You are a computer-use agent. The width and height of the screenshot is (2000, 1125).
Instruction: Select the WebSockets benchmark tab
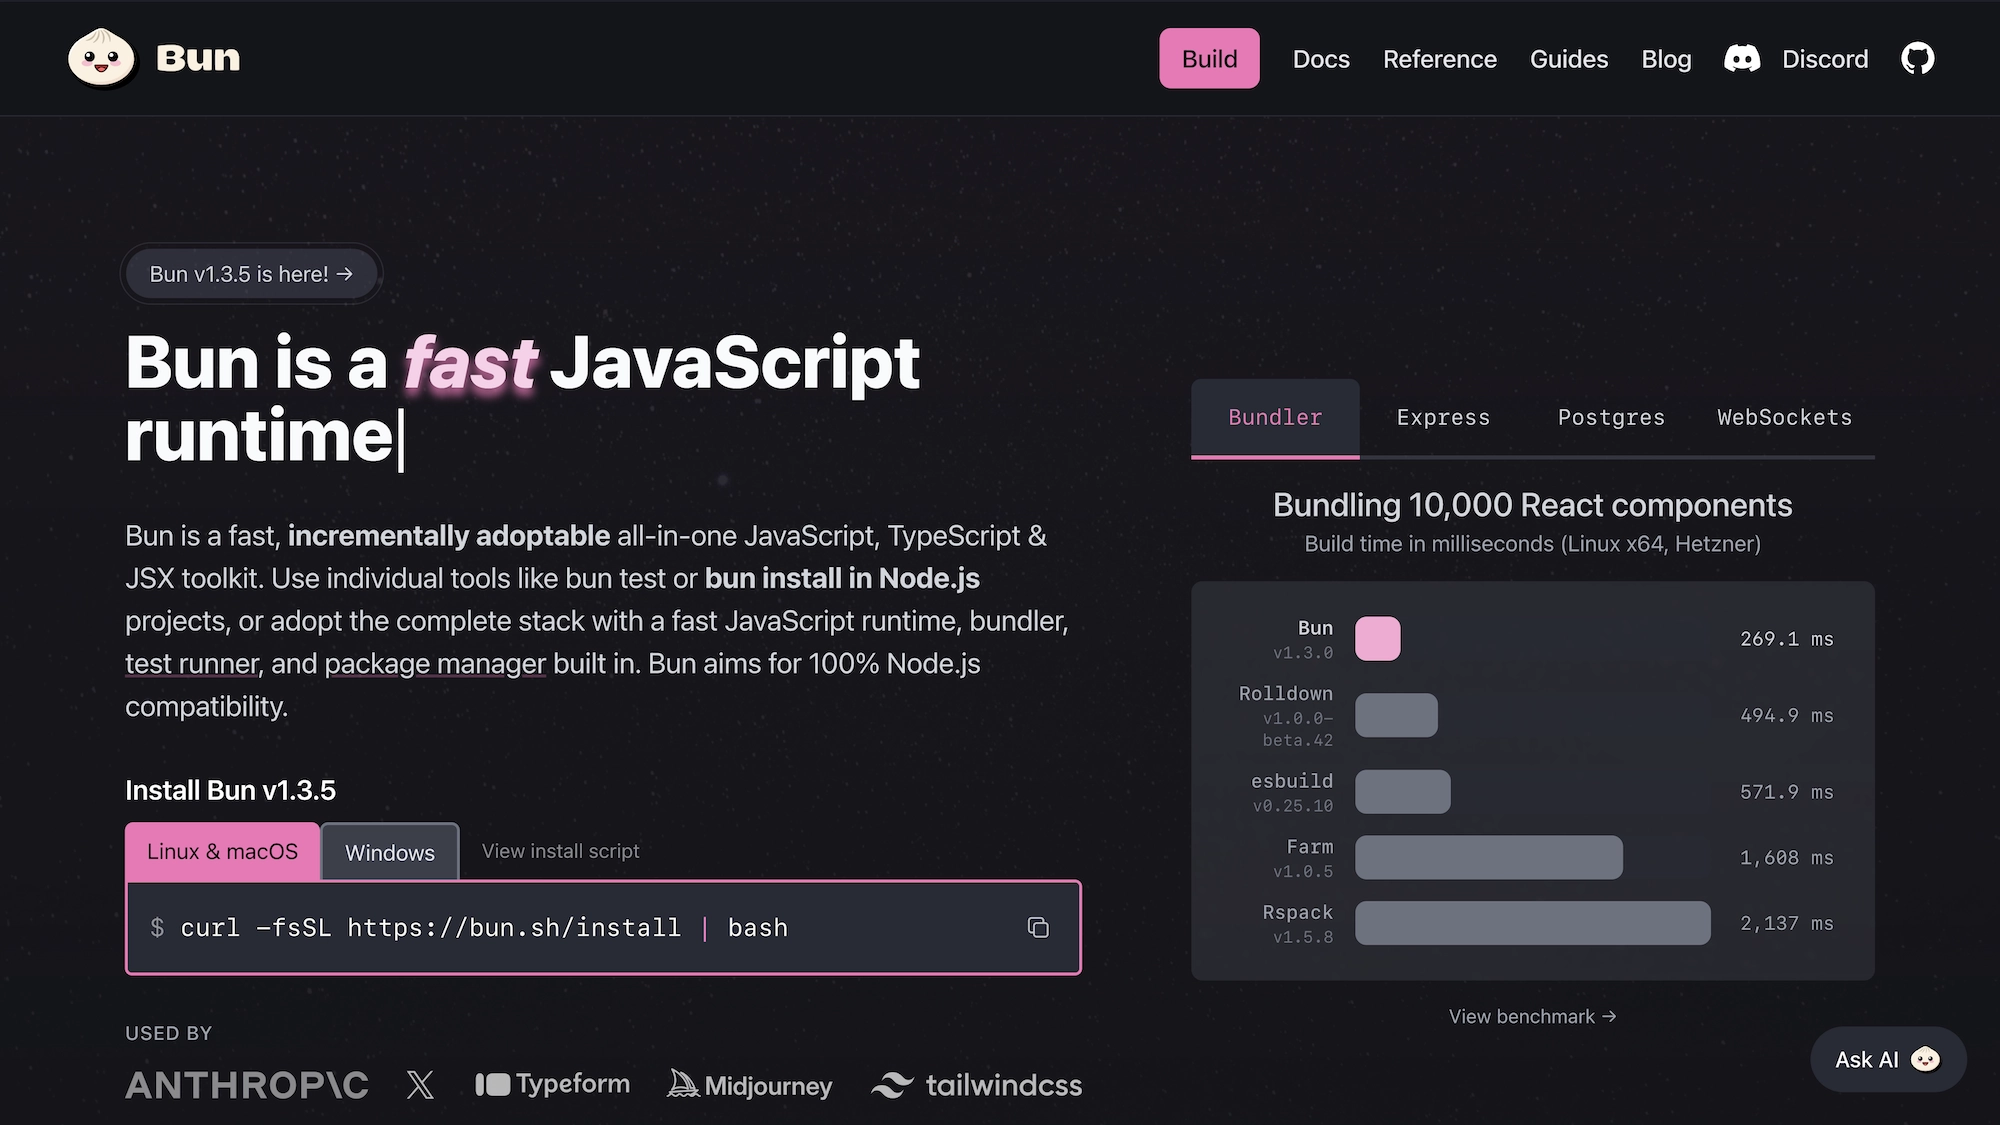[1784, 418]
